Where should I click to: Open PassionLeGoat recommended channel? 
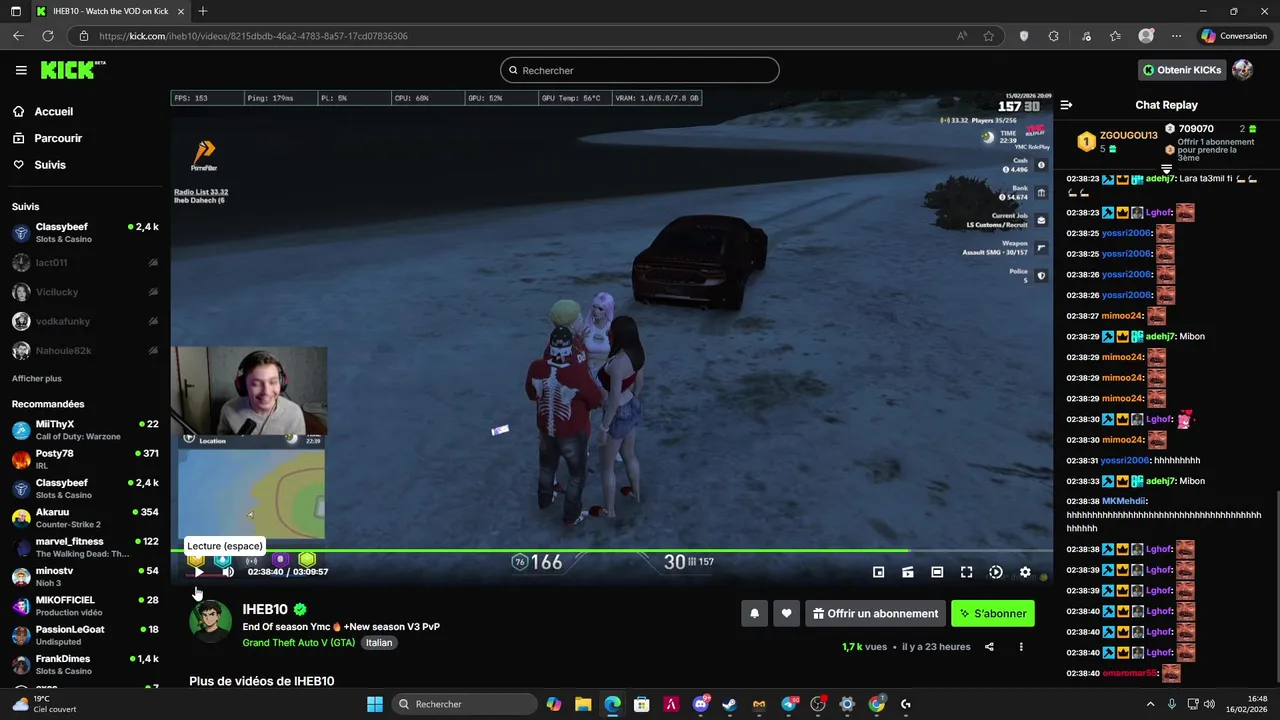[x=85, y=635]
